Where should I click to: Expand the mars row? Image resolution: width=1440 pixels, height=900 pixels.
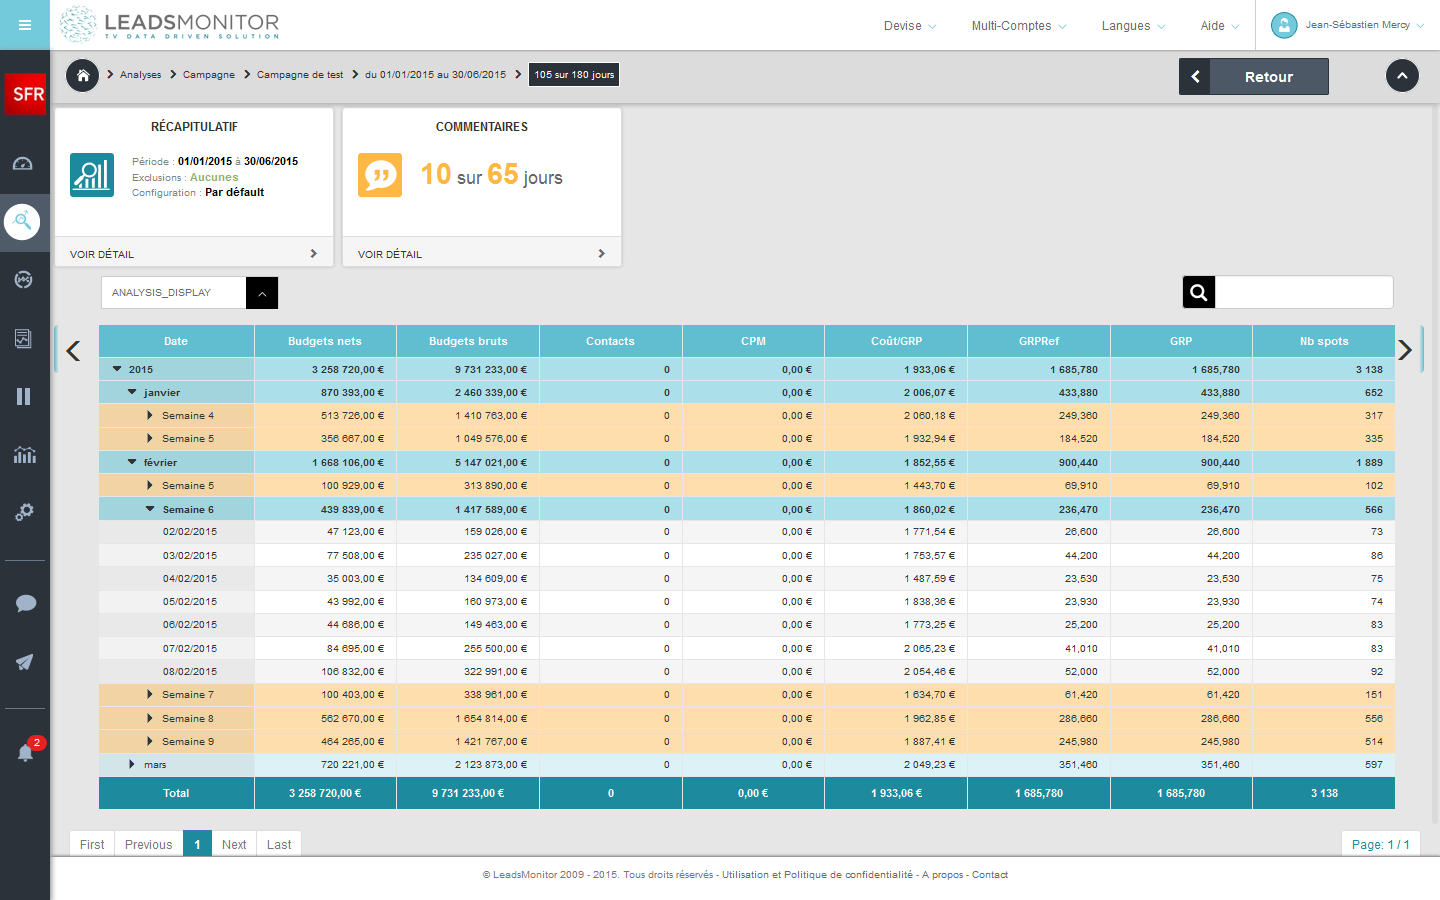pyautogui.click(x=132, y=764)
